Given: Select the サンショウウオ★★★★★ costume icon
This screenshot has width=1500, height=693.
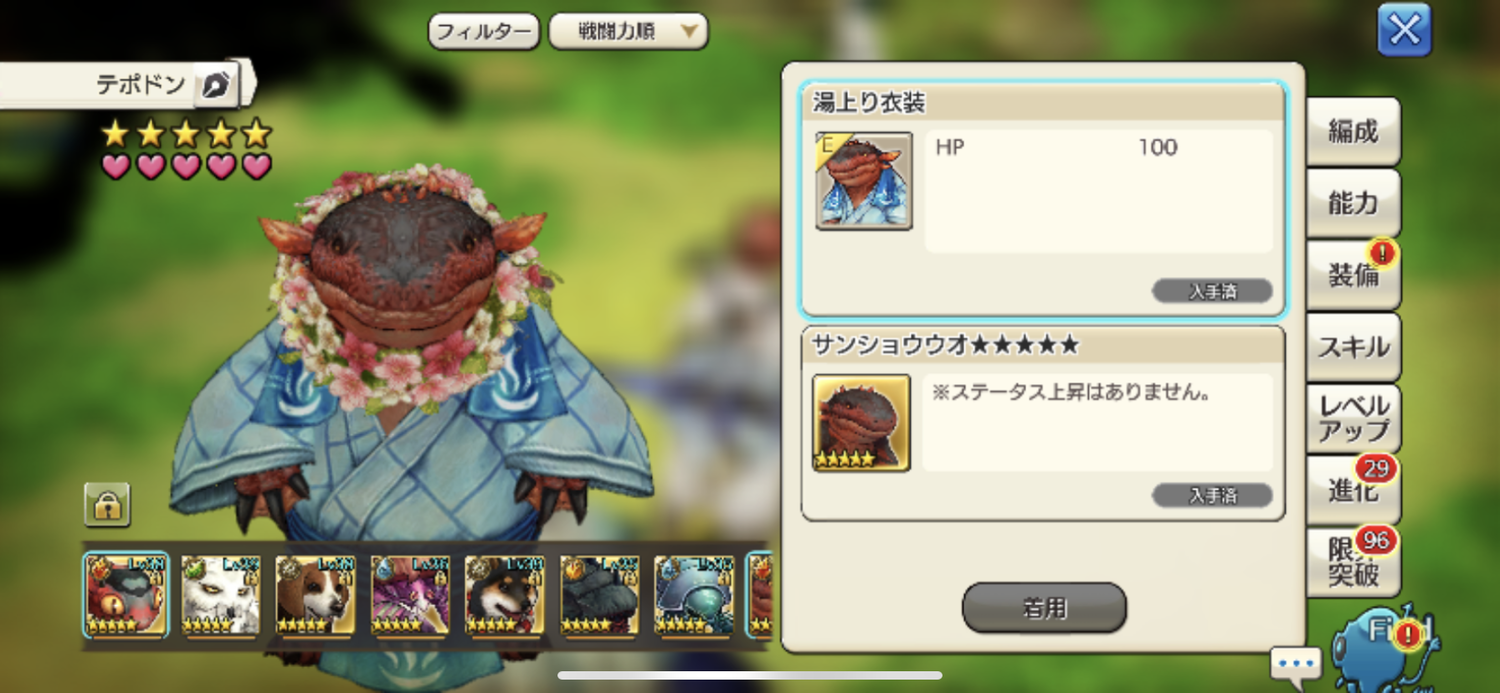Looking at the screenshot, I should 861,423.
